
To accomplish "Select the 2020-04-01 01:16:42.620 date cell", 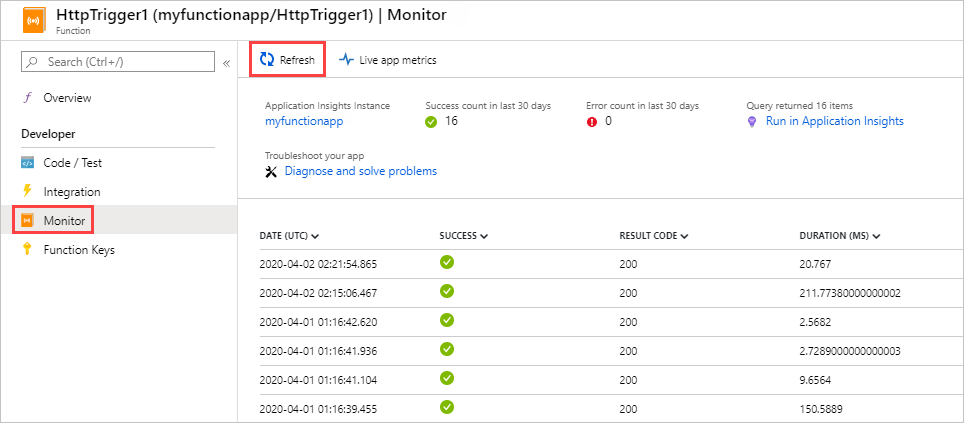I will click(x=318, y=322).
